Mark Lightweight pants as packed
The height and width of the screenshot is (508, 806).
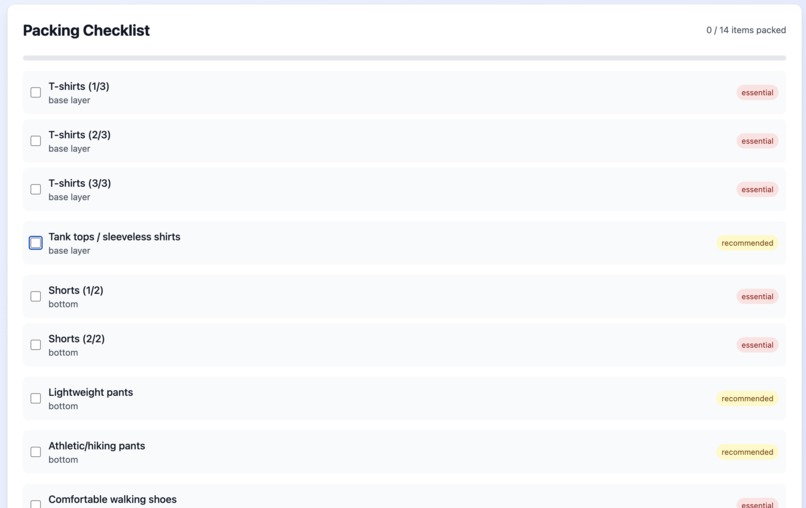(x=35, y=398)
